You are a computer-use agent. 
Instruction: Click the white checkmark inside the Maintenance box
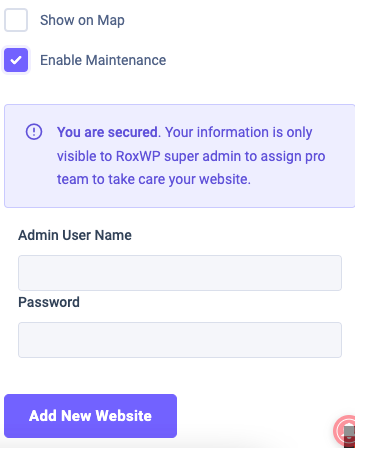[x=16, y=60]
